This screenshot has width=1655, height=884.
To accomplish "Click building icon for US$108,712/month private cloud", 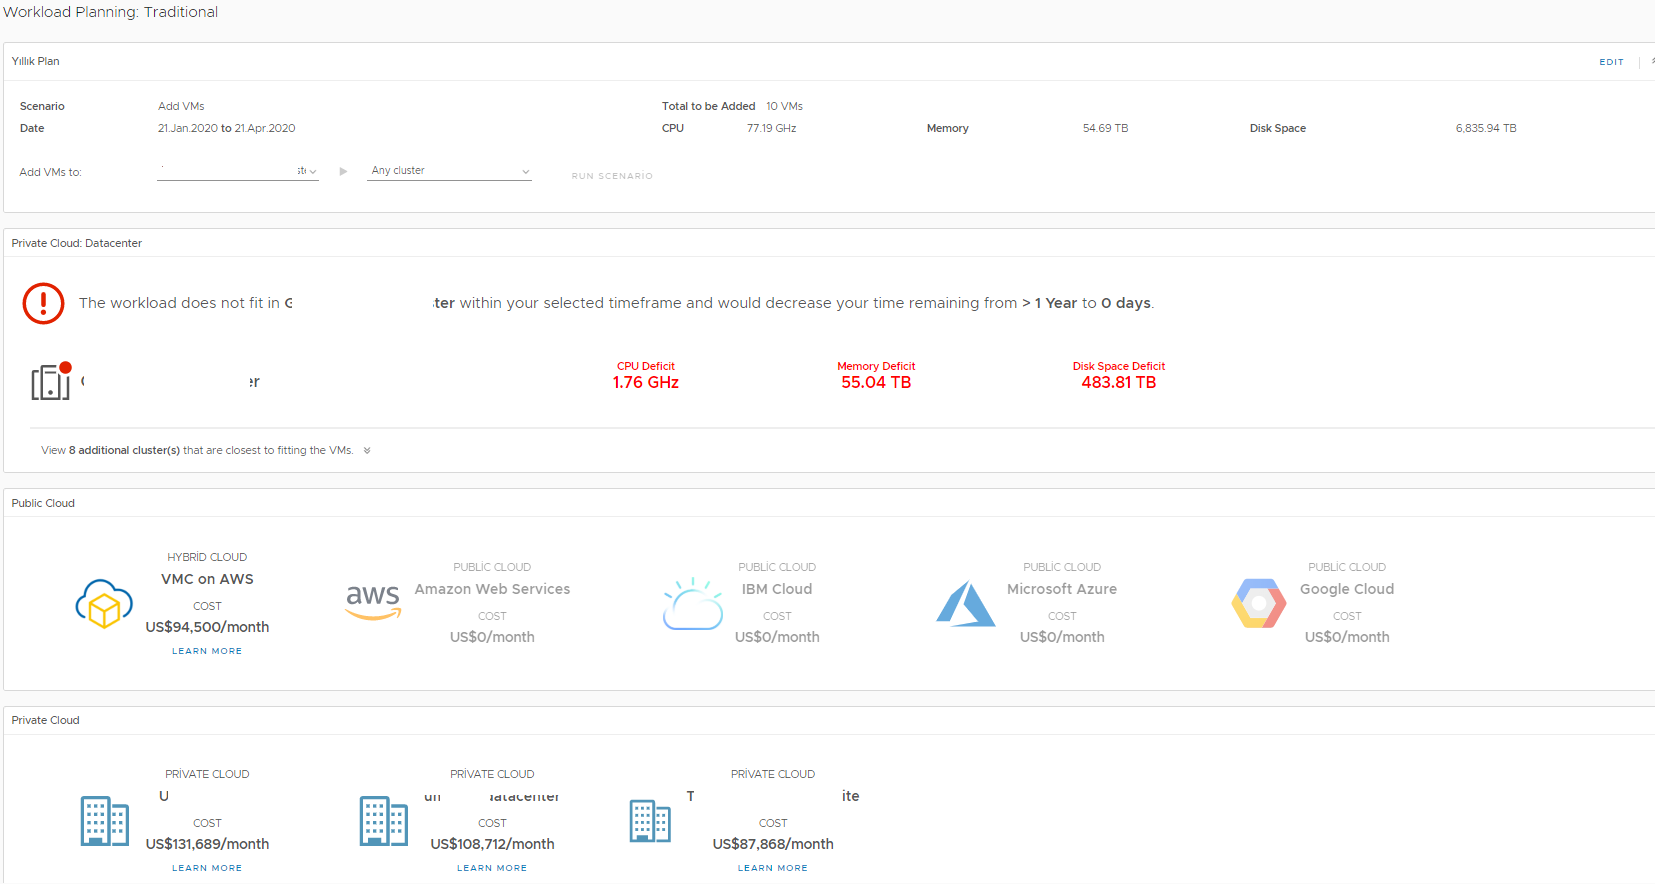I will tap(383, 821).
